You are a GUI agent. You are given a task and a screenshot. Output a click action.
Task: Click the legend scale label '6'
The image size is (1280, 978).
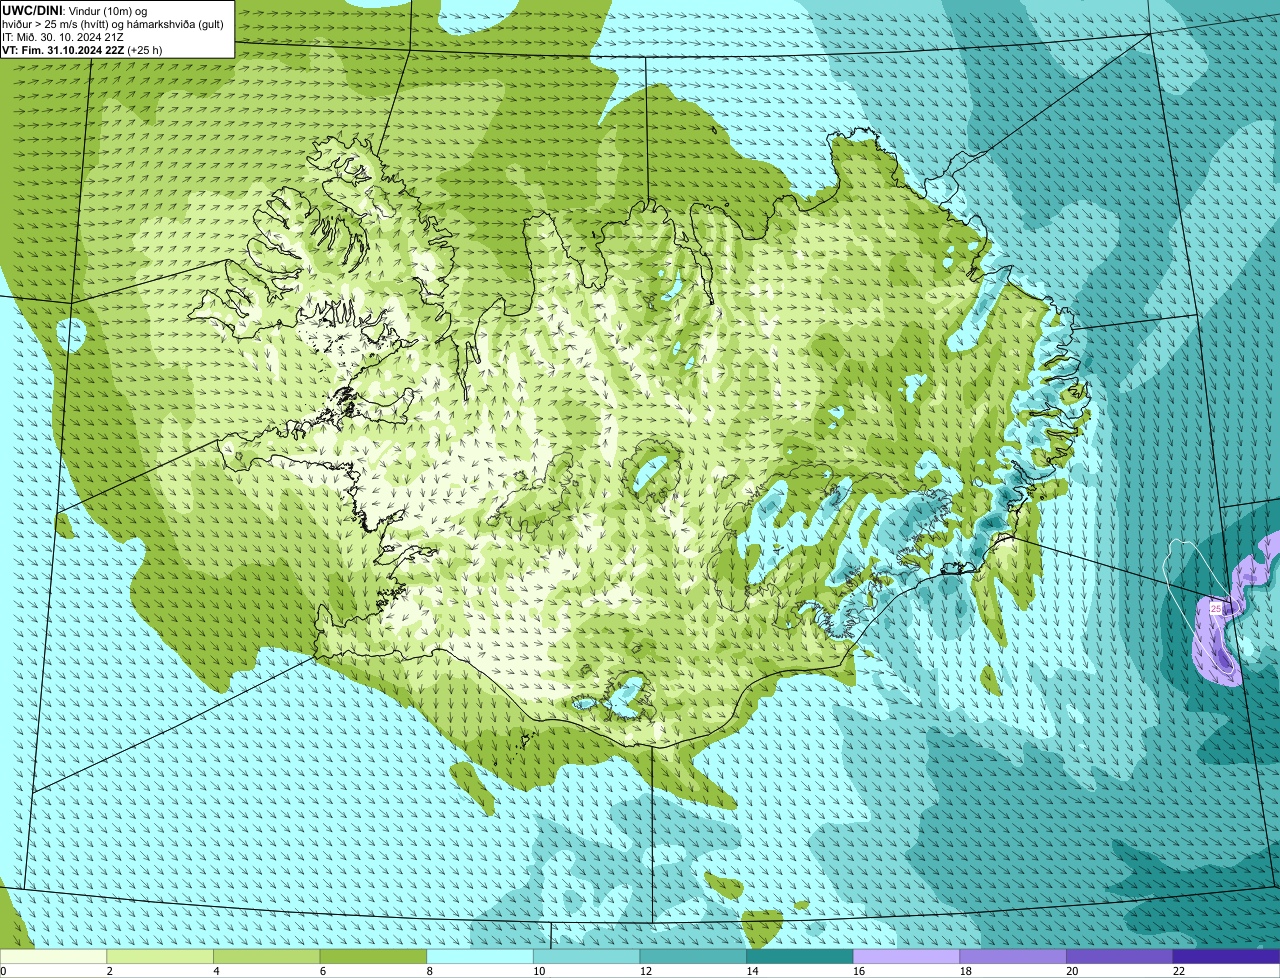(323, 971)
